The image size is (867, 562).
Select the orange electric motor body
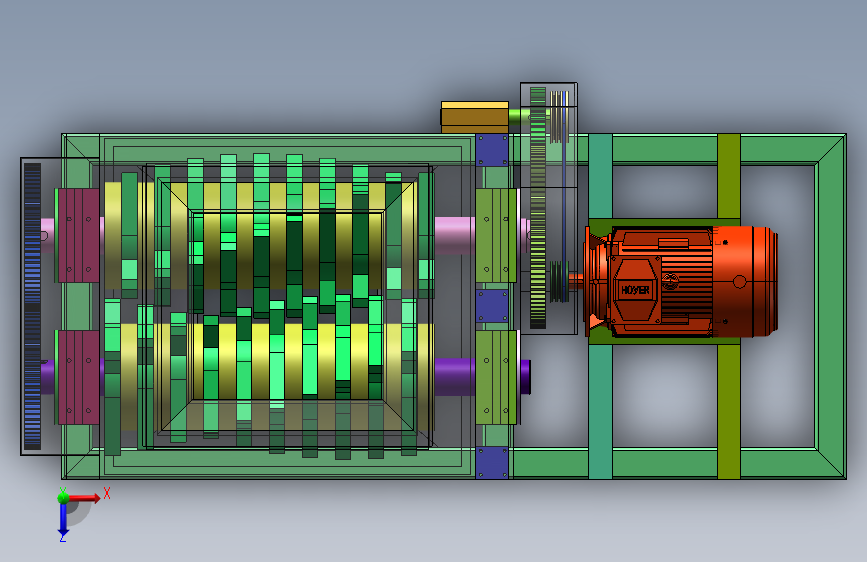click(x=681, y=282)
